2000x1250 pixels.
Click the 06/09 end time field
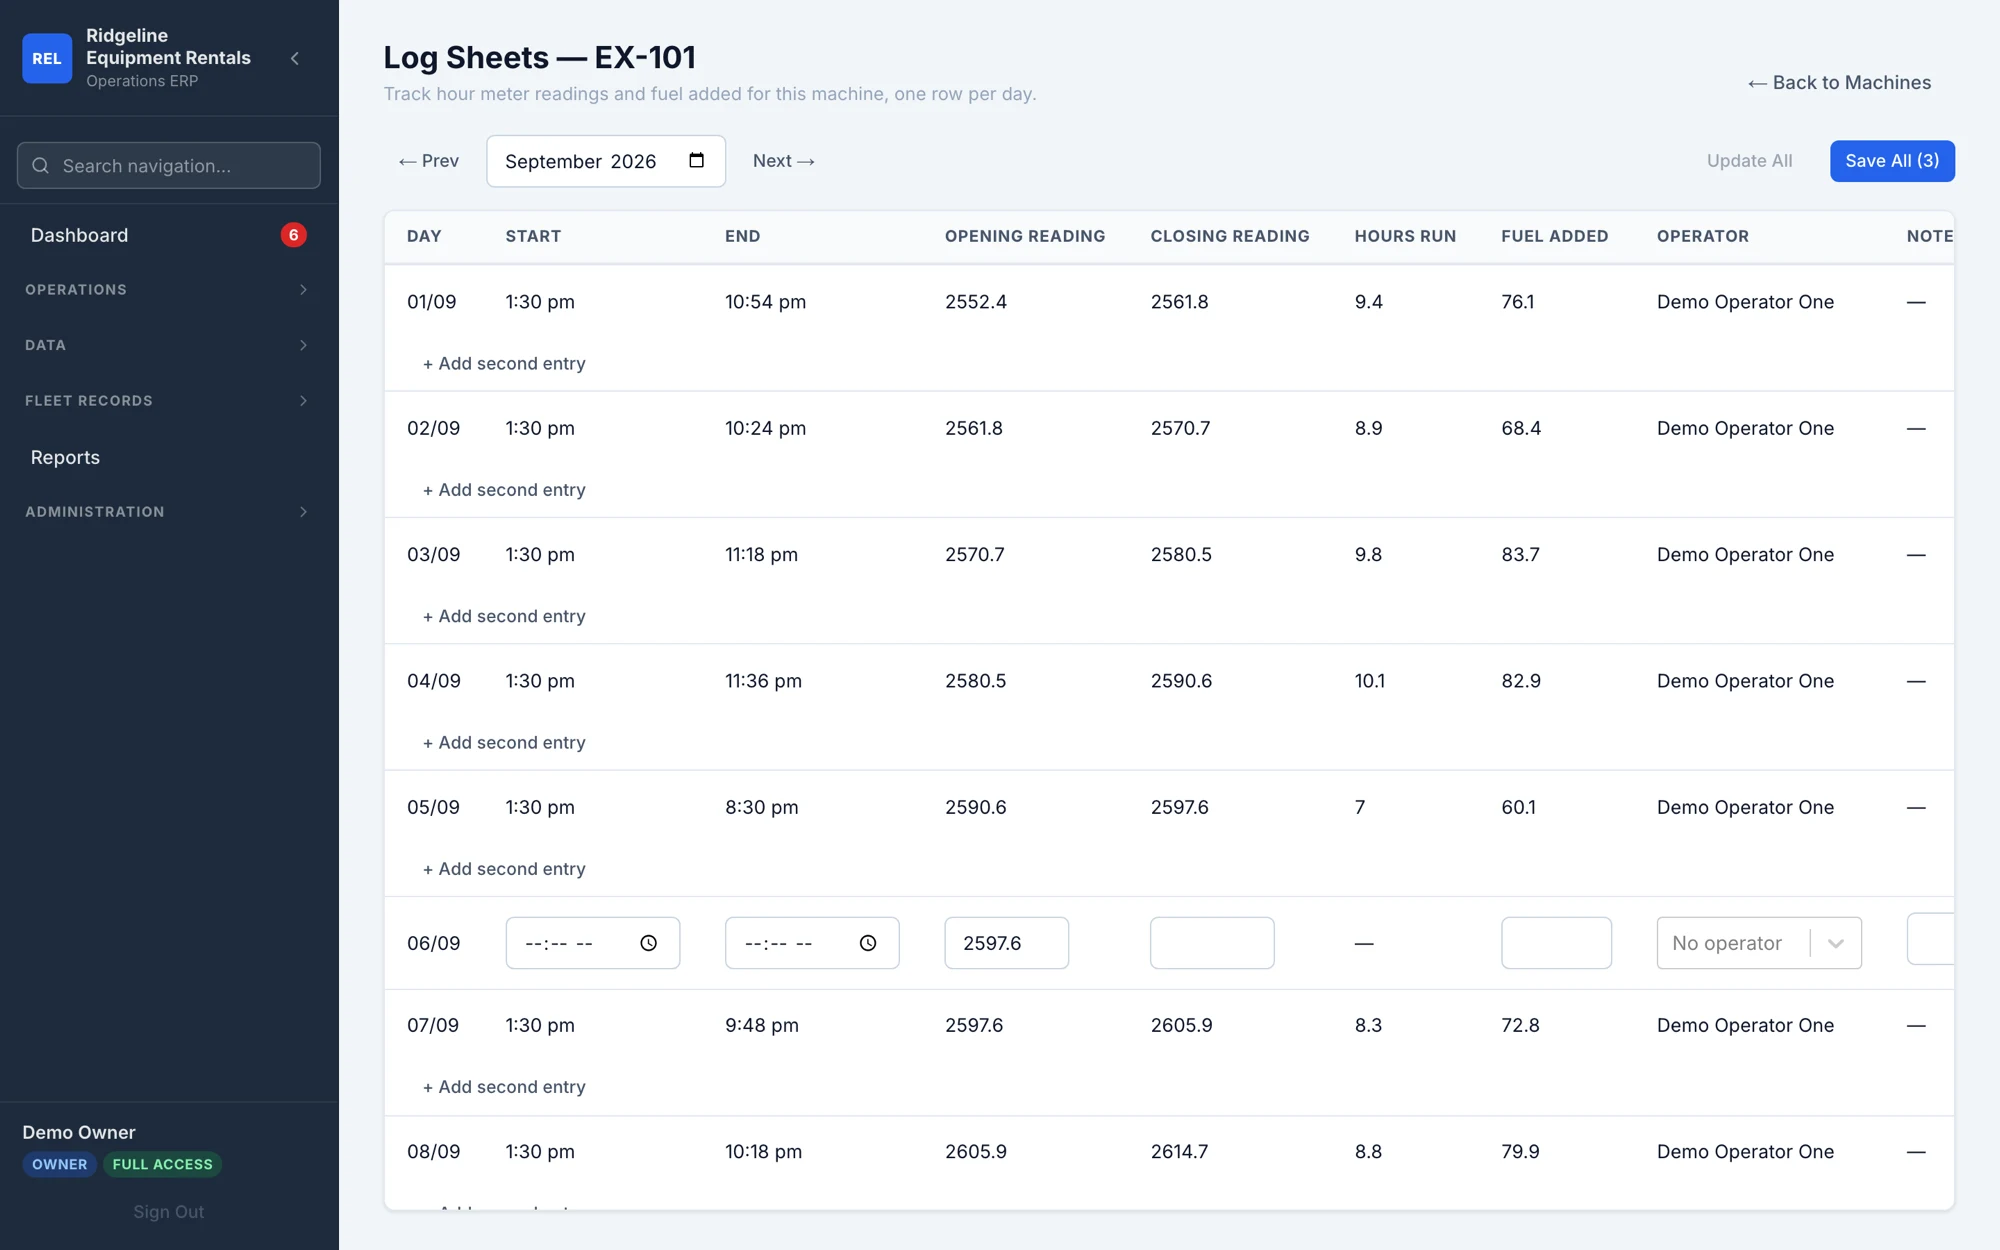[812, 943]
